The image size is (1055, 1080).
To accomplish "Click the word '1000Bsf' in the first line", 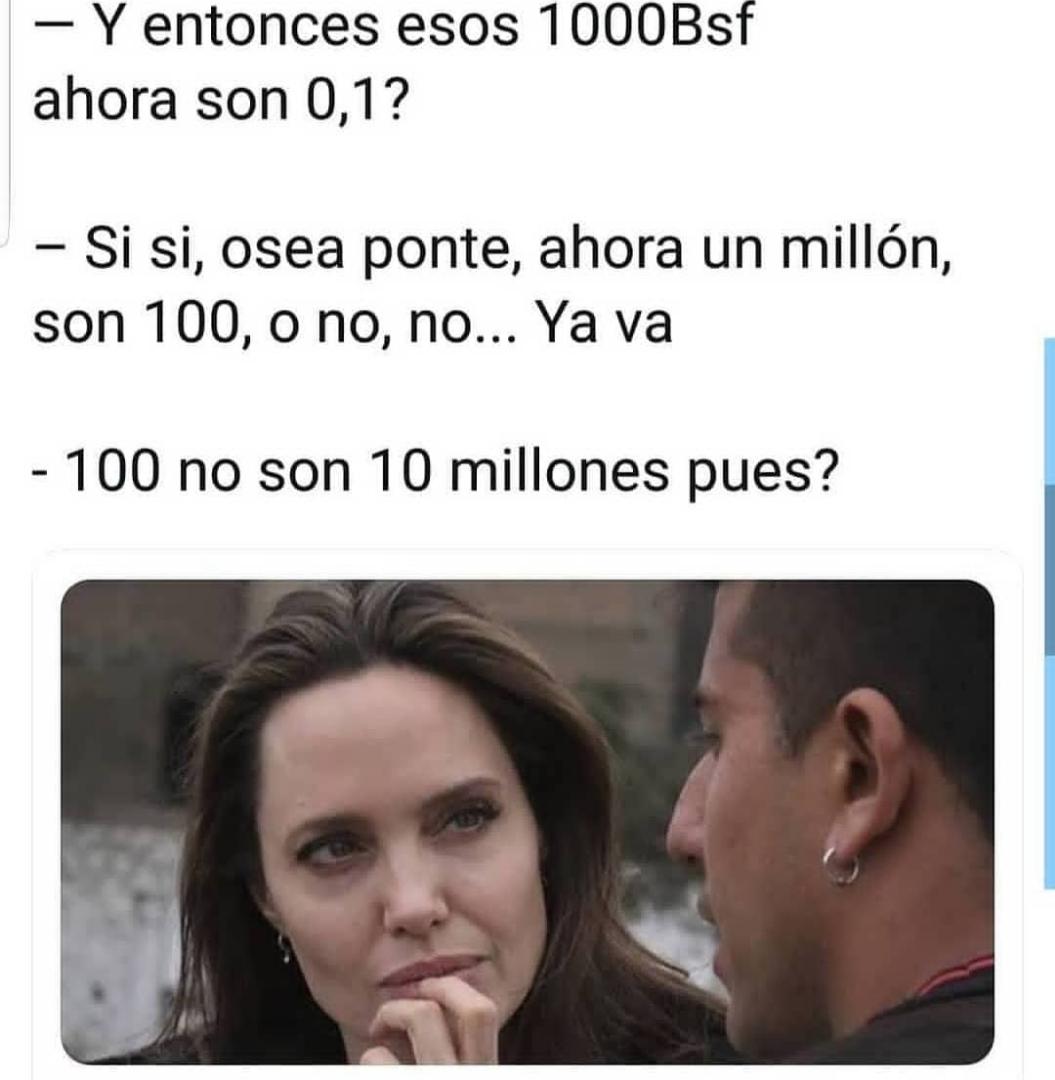I will click(x=645, y=26).
